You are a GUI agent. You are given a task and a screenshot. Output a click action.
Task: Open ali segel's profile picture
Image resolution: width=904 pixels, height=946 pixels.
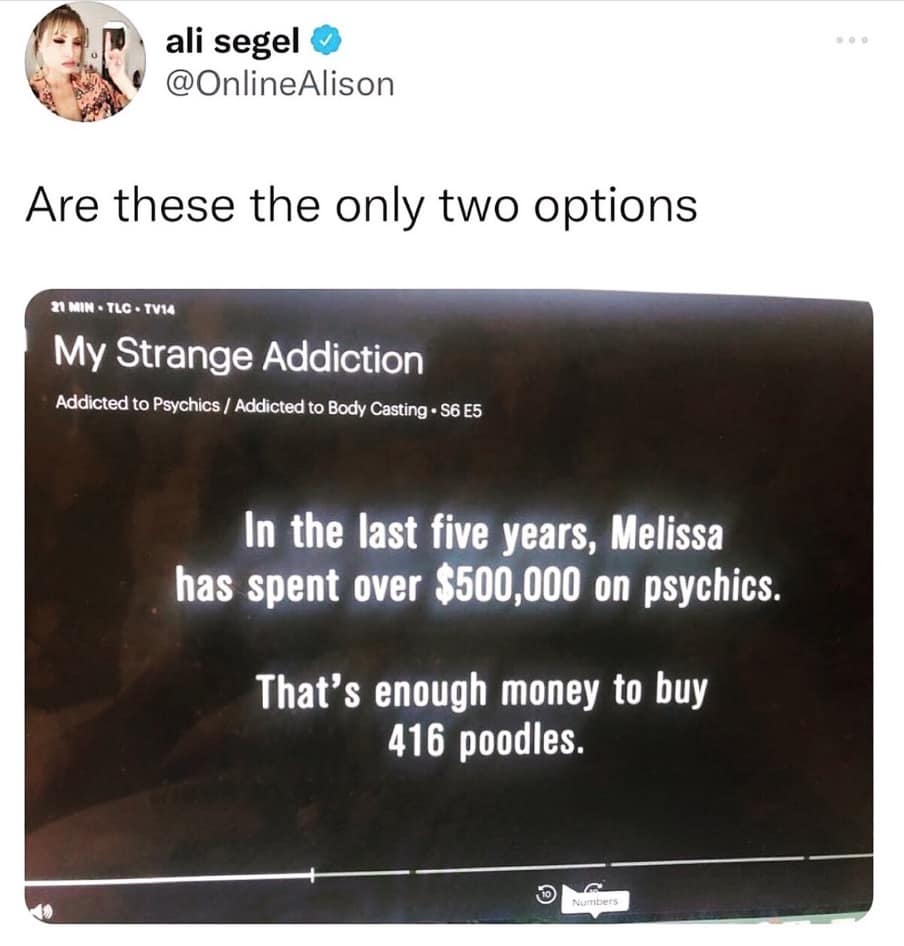85,62
